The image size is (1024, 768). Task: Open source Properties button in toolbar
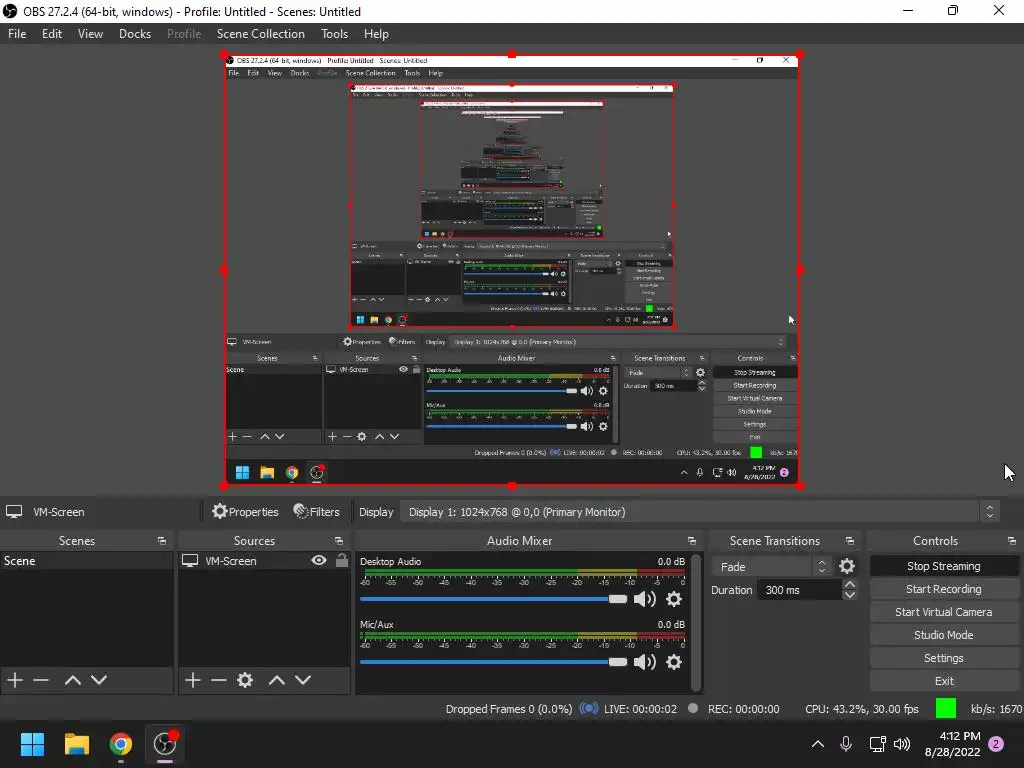(246, 512)
